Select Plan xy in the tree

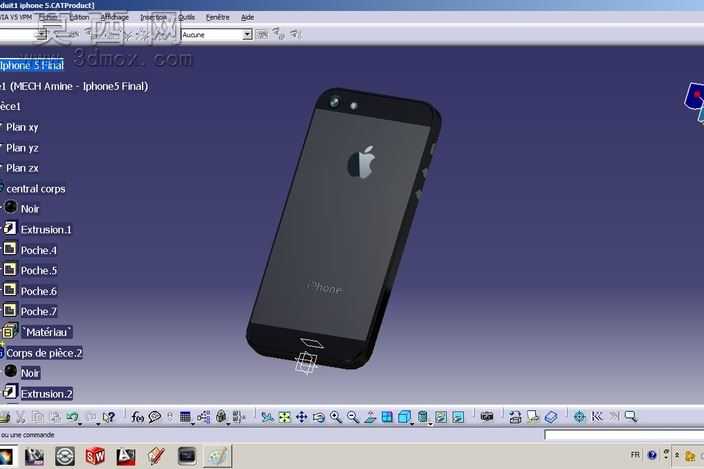[x=22, y=127]
